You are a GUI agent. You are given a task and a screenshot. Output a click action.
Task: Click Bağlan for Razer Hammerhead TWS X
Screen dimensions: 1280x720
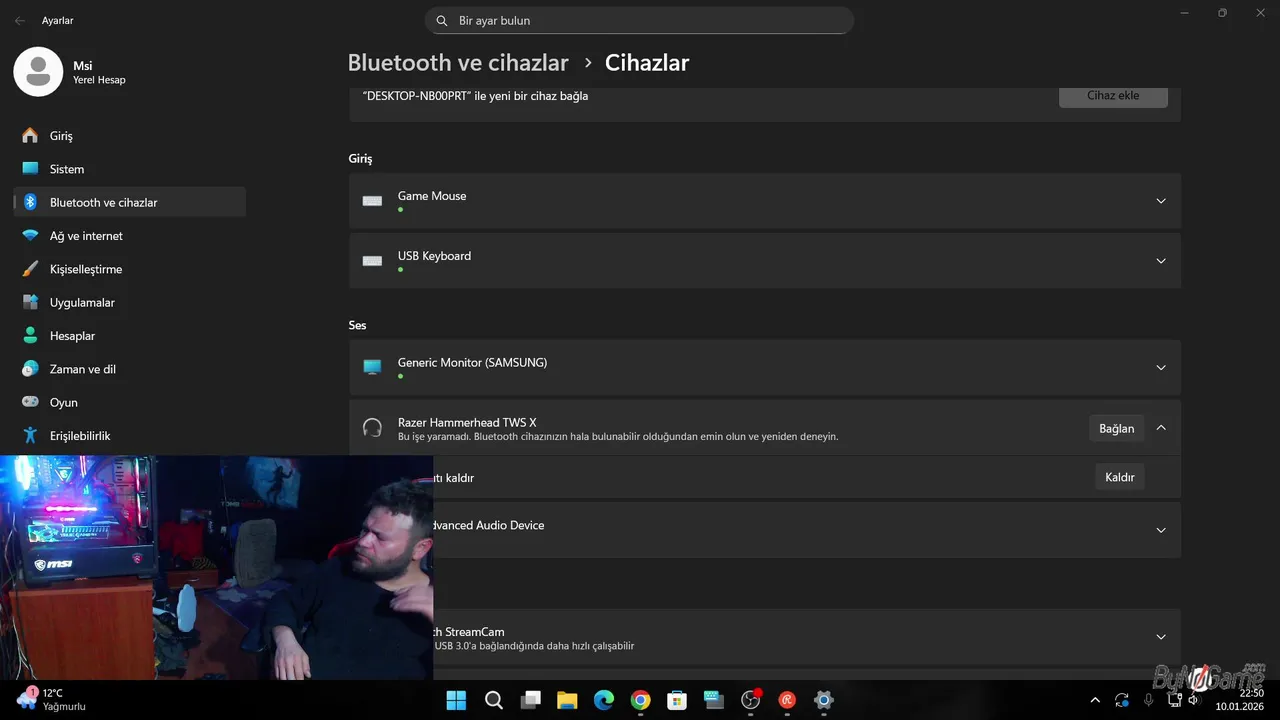(1116, 428)
